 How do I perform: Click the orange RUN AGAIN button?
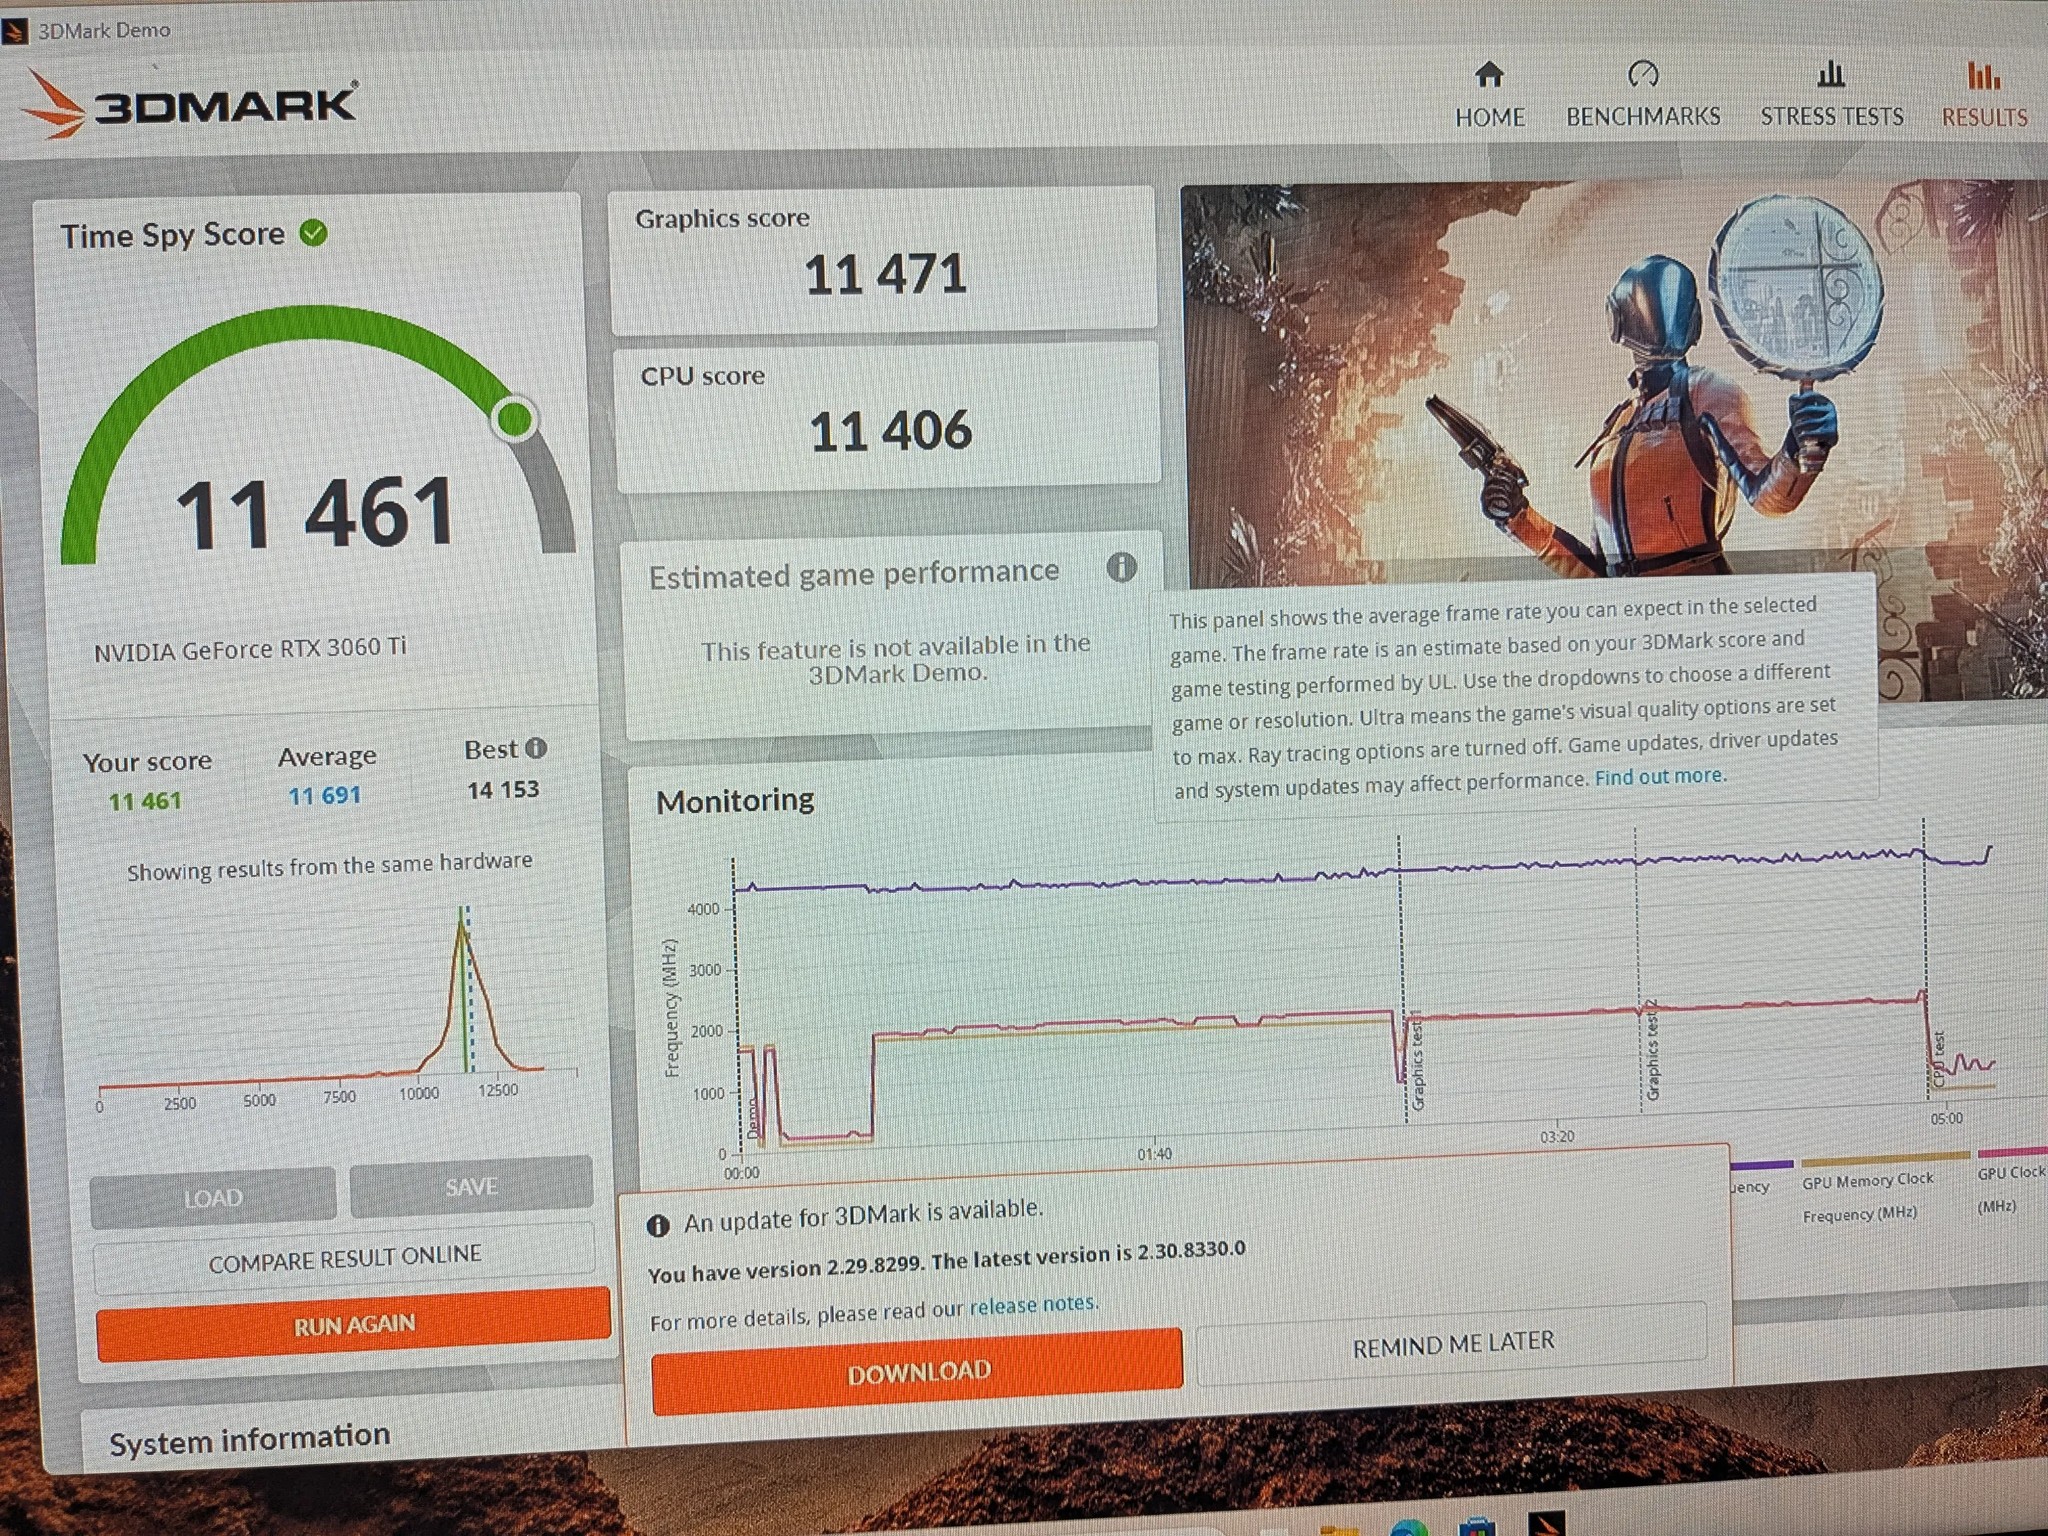(353, 1325)
